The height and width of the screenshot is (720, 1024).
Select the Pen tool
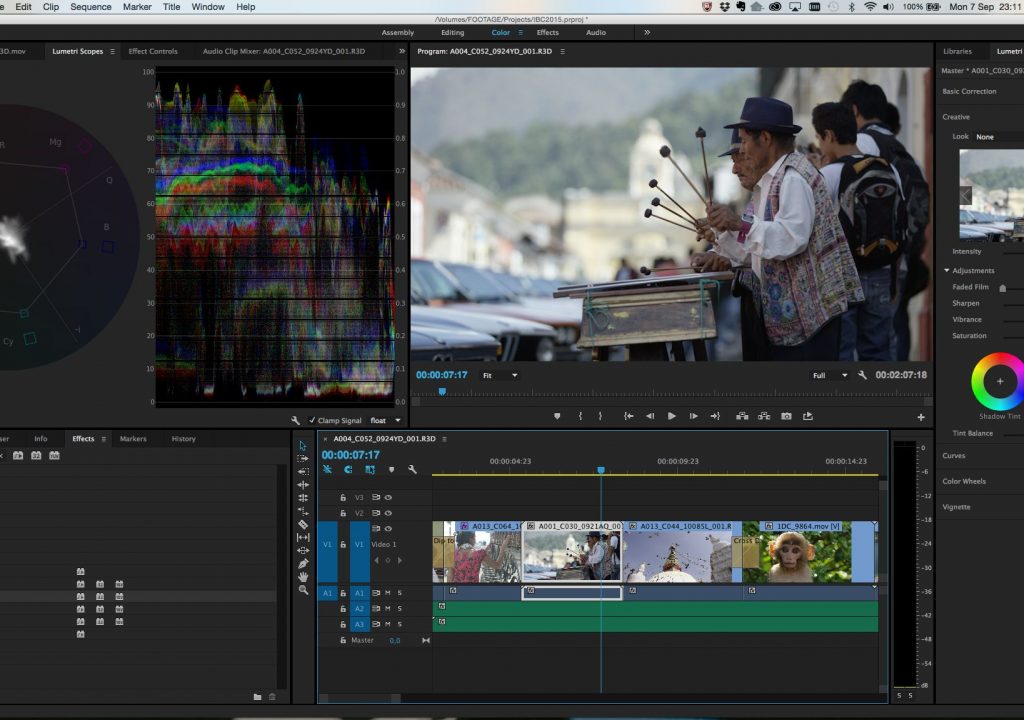pos(302,563)
